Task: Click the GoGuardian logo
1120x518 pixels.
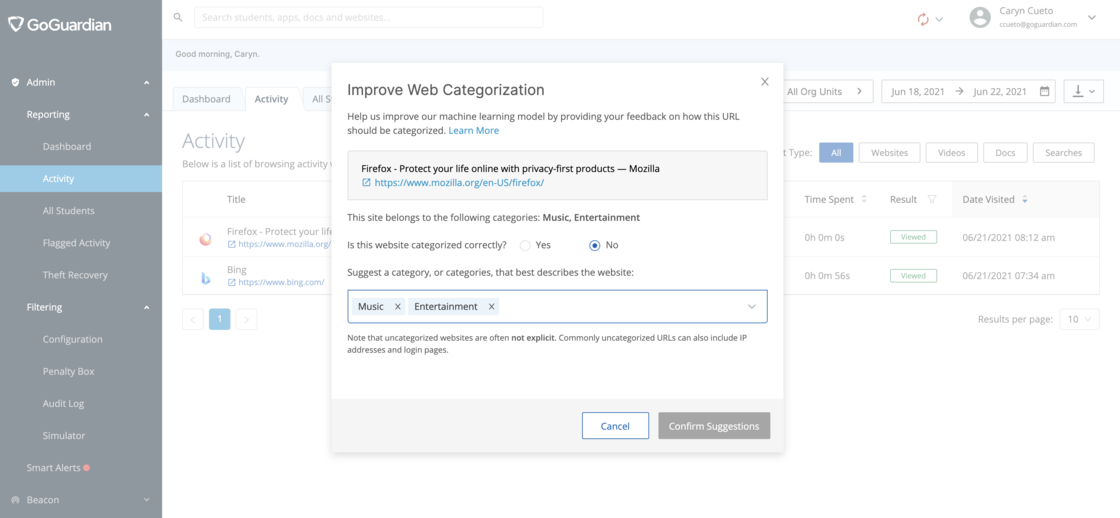Action: [60, 24]
